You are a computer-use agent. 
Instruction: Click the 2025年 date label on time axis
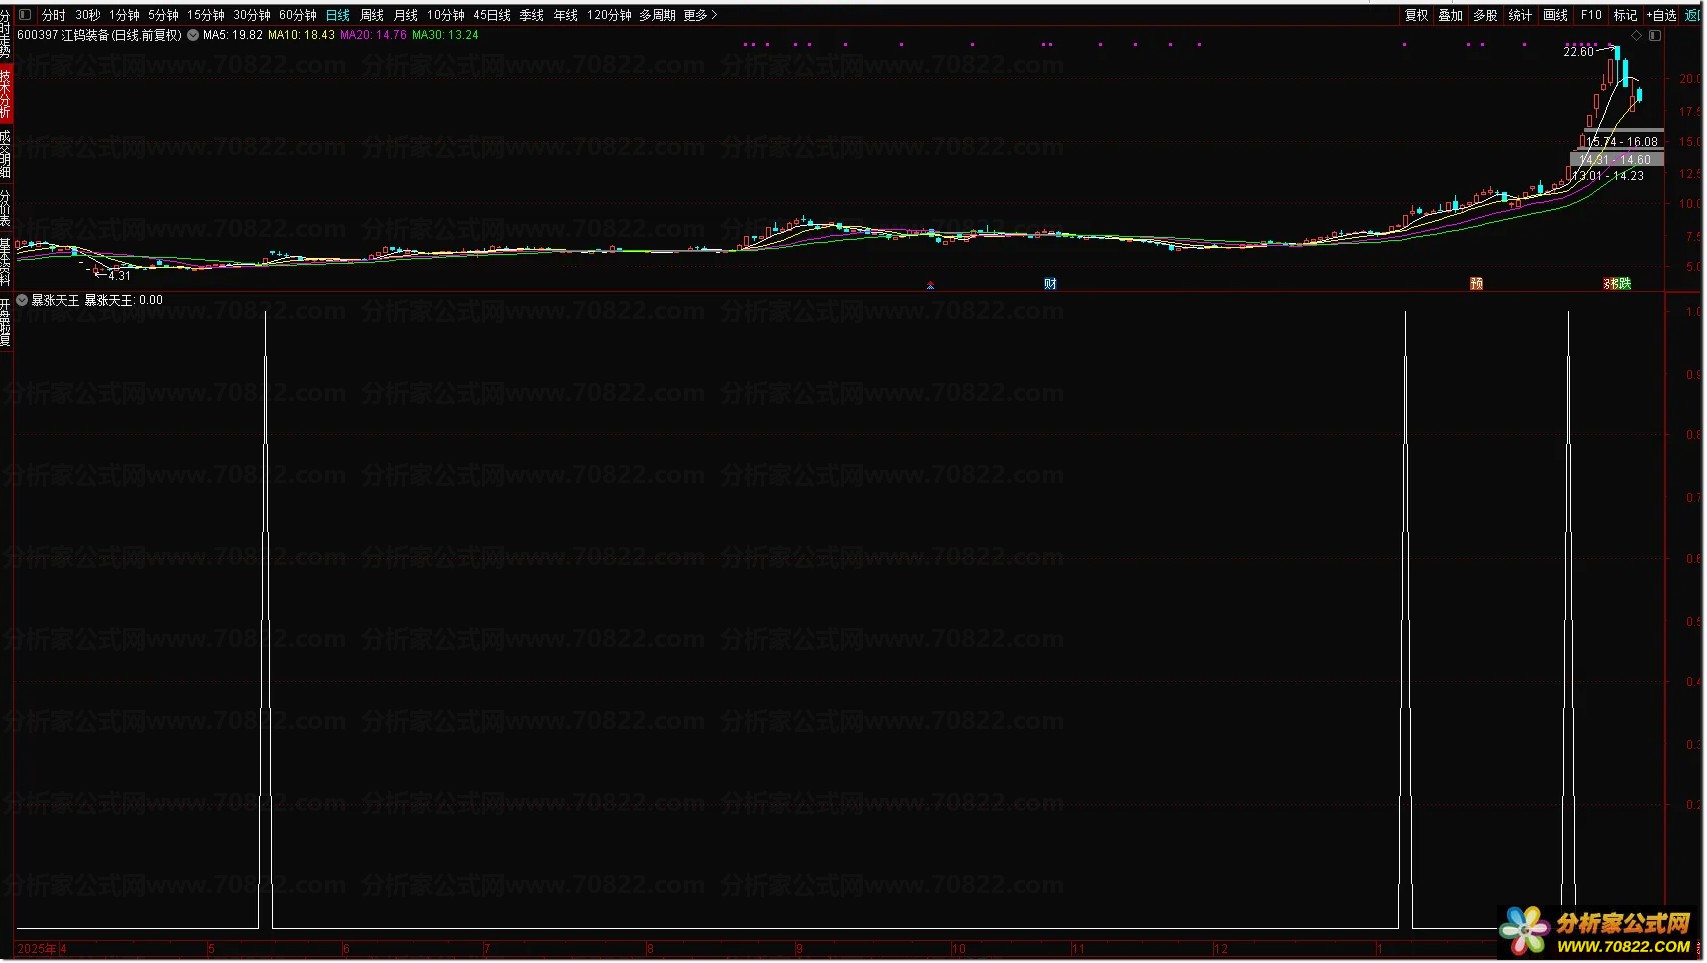[37, 949]
